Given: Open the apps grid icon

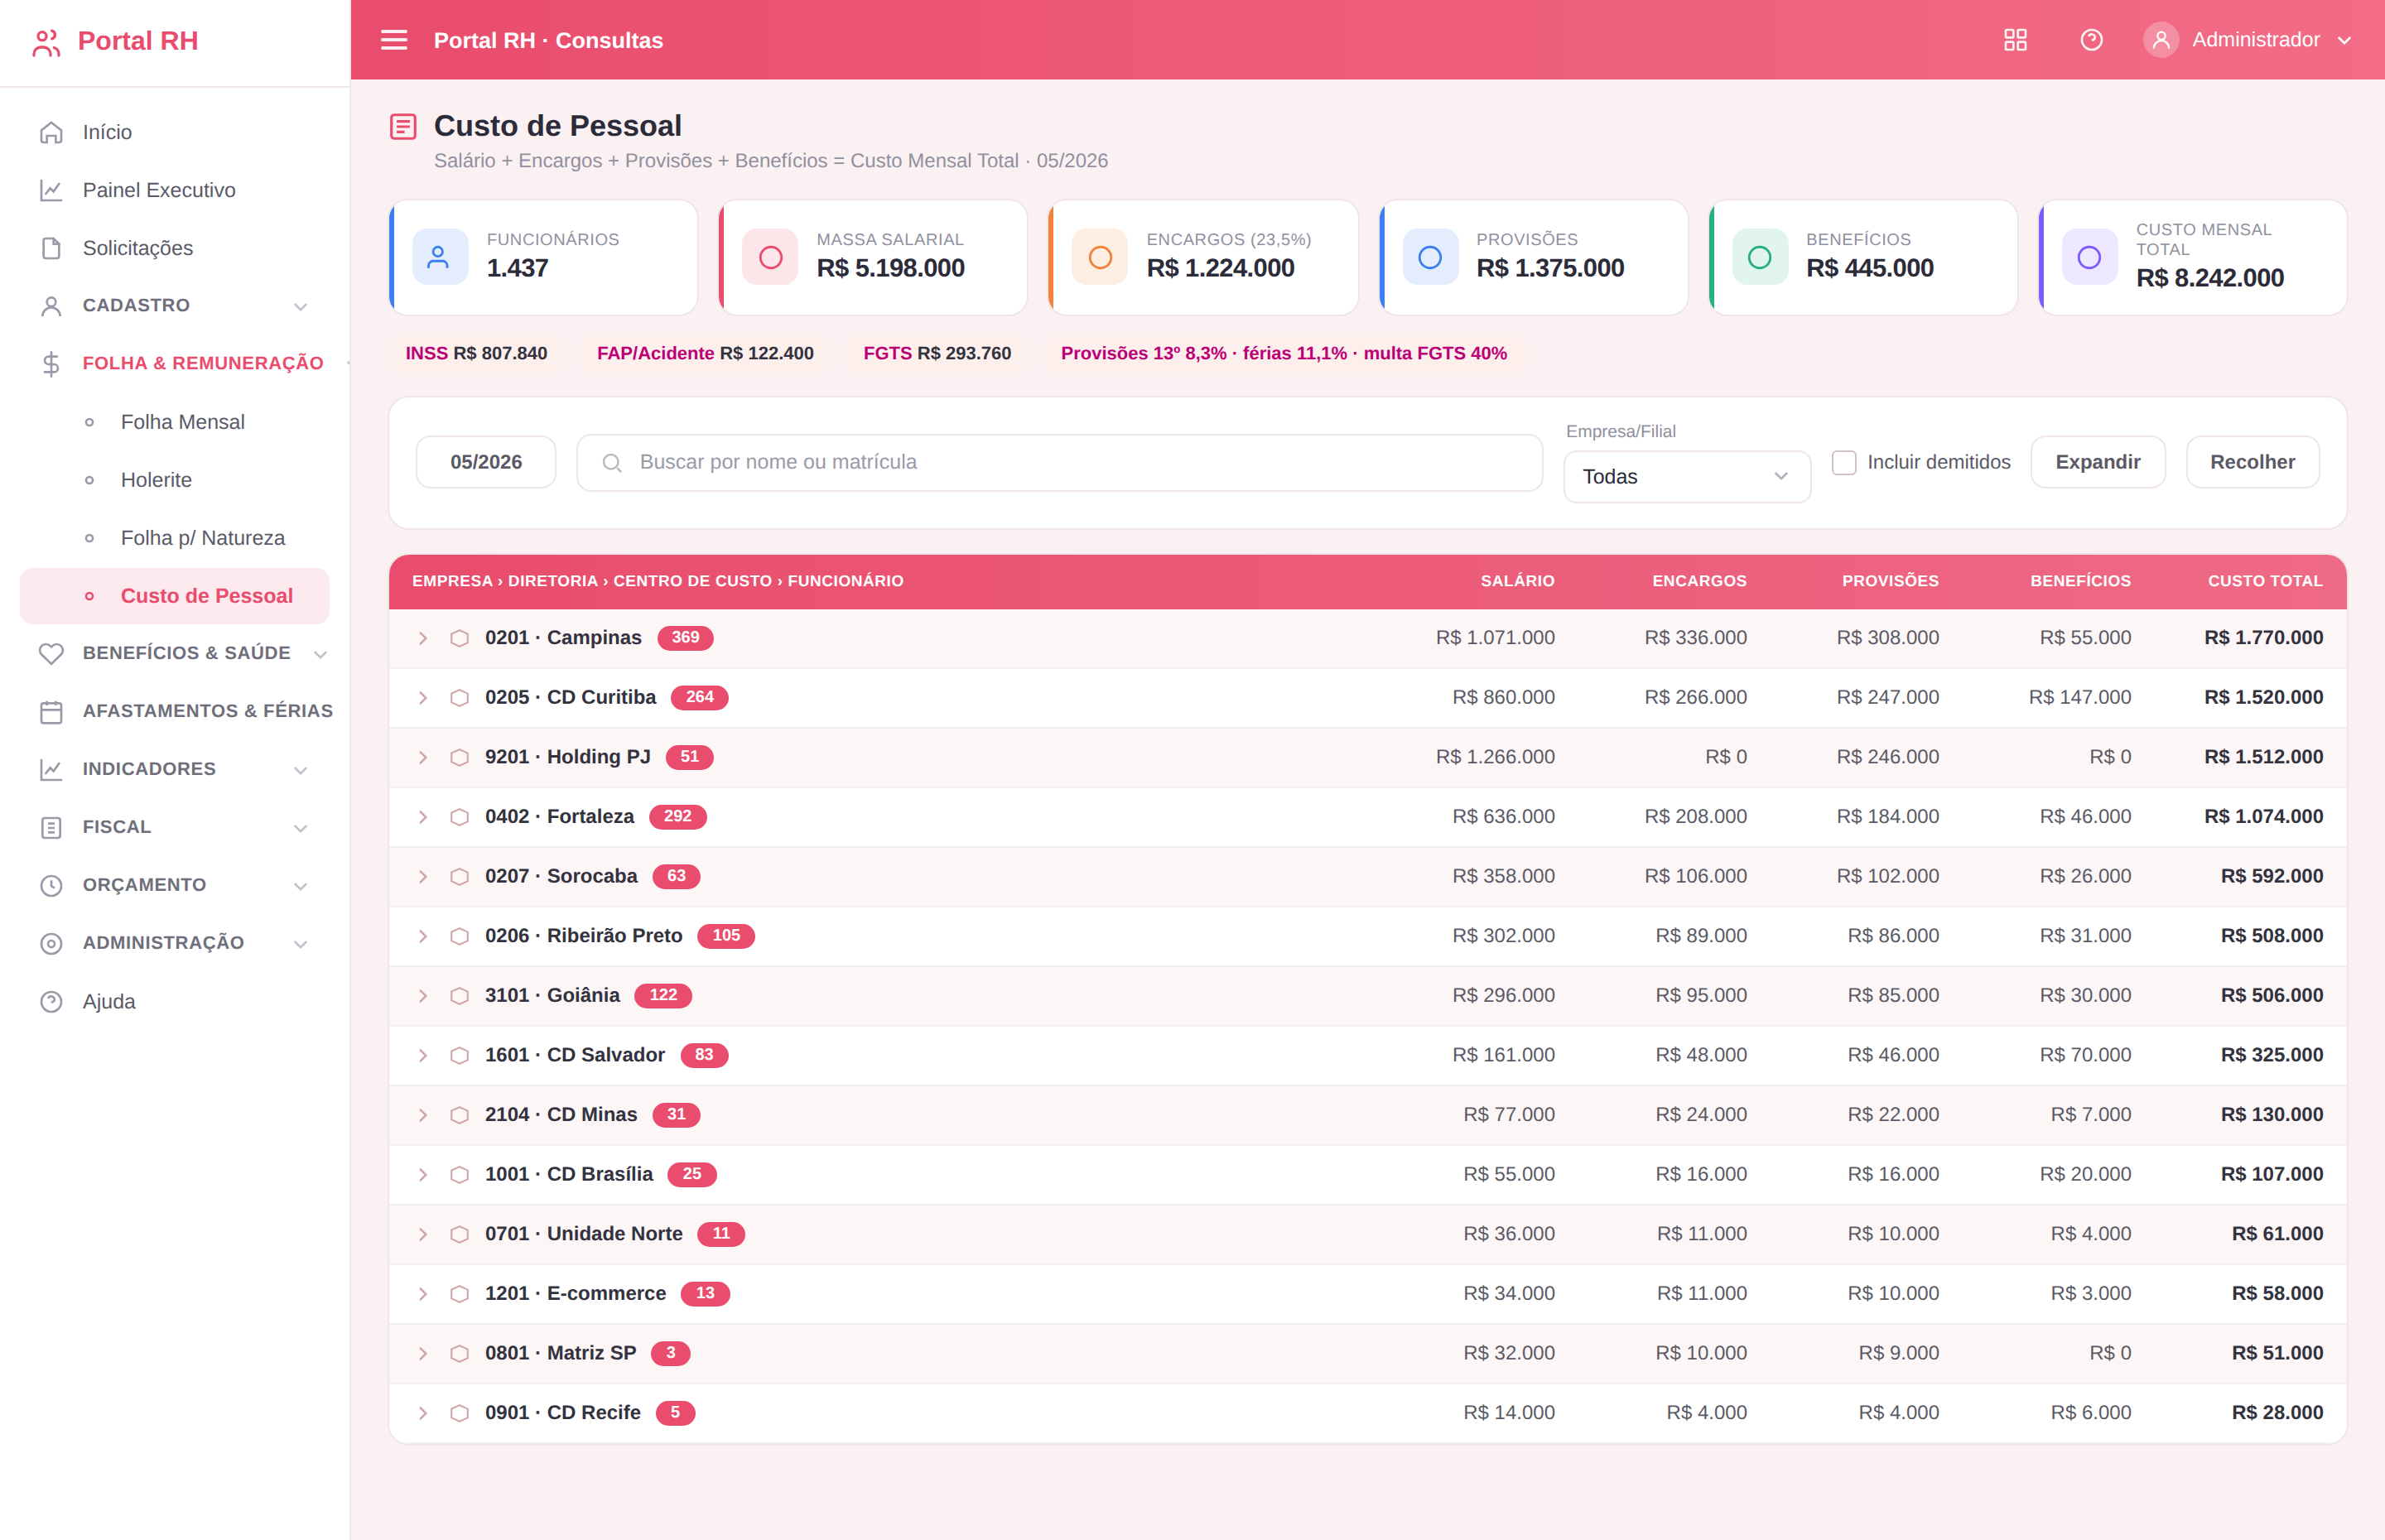Looking at the screenshot, I should pos(2015,40).
